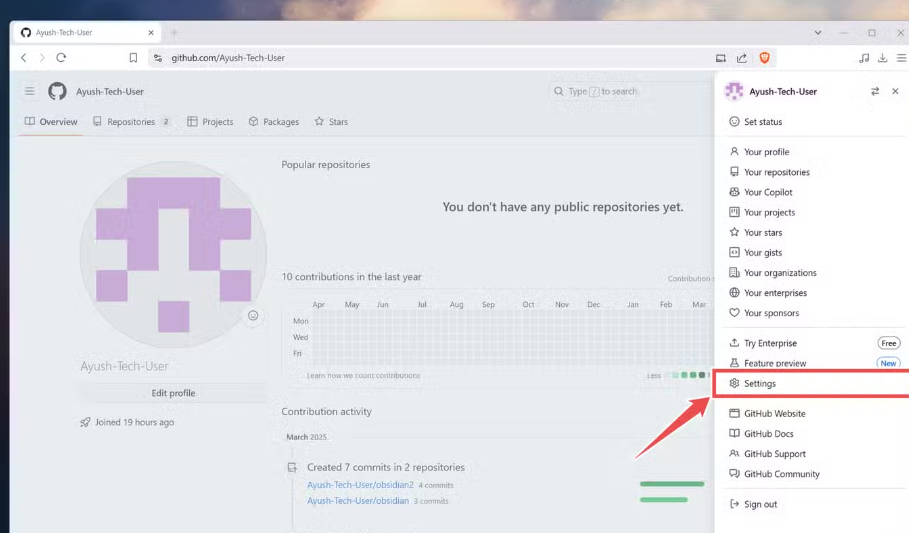Click the browser downloads icon
909x533 pixels.
(882, 57)
